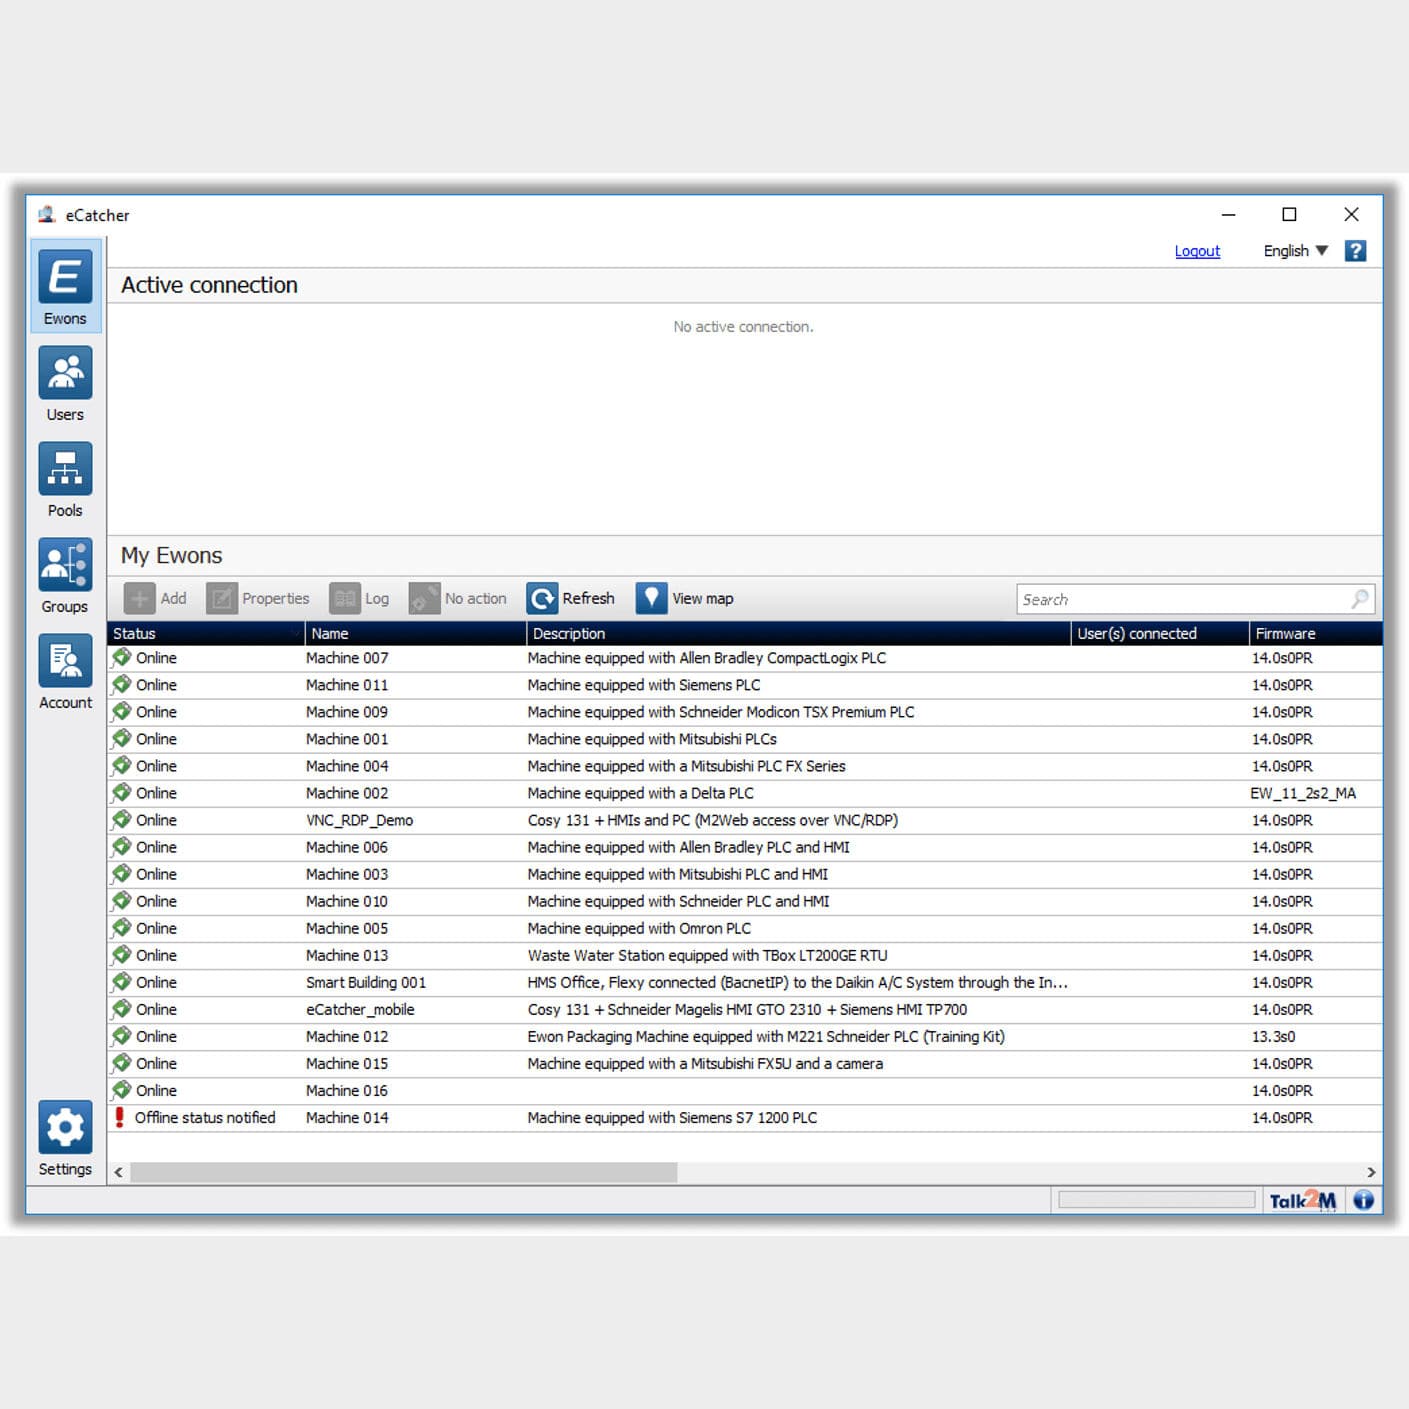Open the Pools panel

[64, 479]
